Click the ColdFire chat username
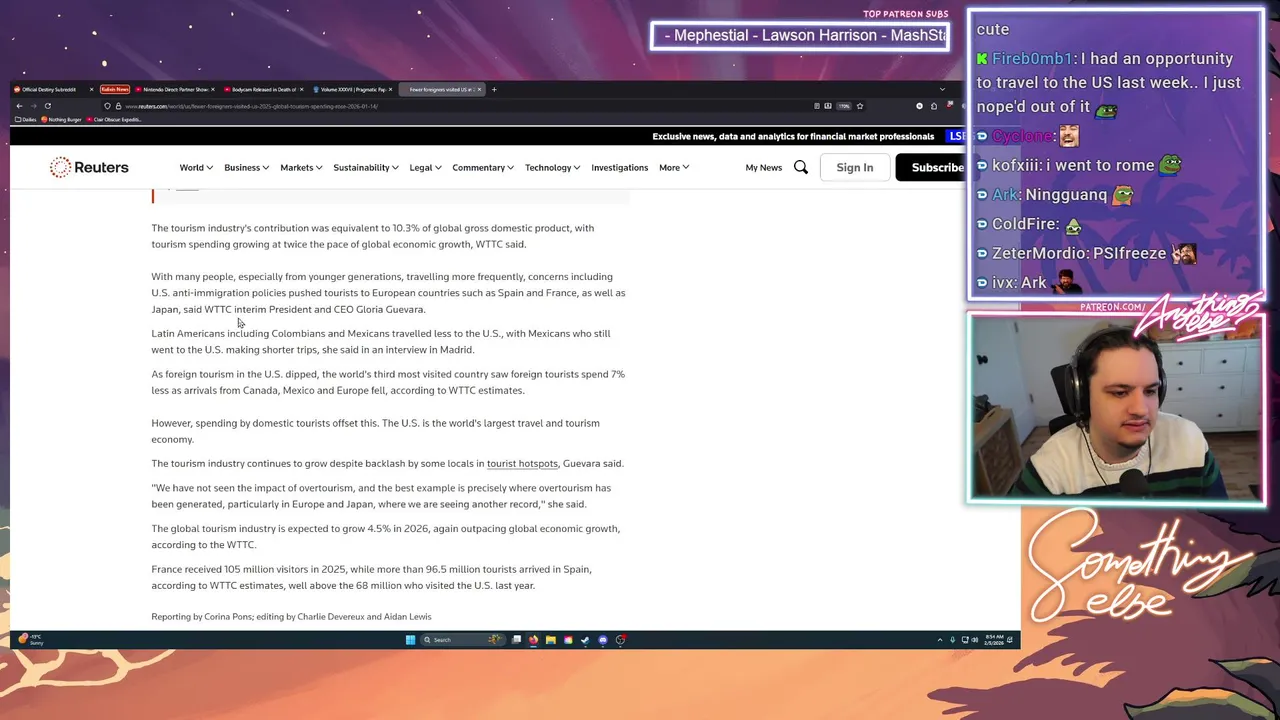Viewport: 1280px width, 720px height. tap(1025, 224)
